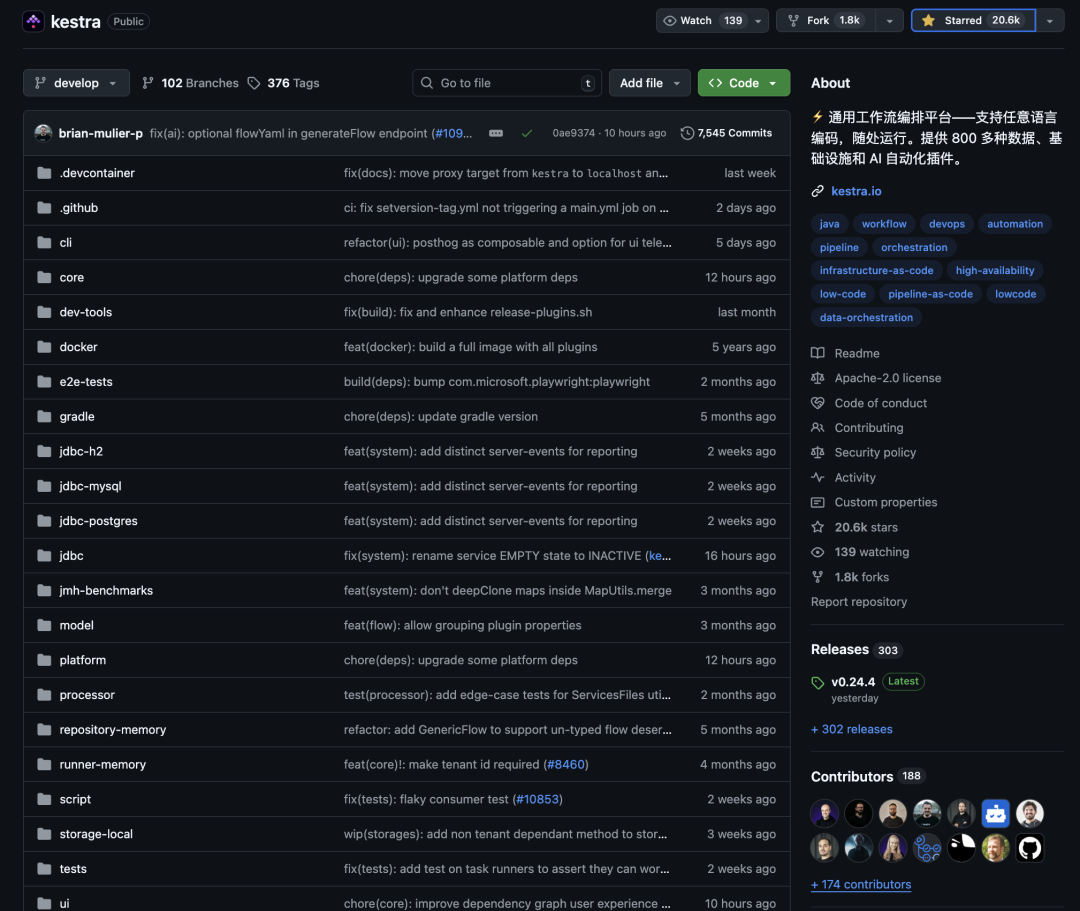The width and height of the screenshot is (1080, 911).
Task: Open the Readme link
Action: coord(857,353)
